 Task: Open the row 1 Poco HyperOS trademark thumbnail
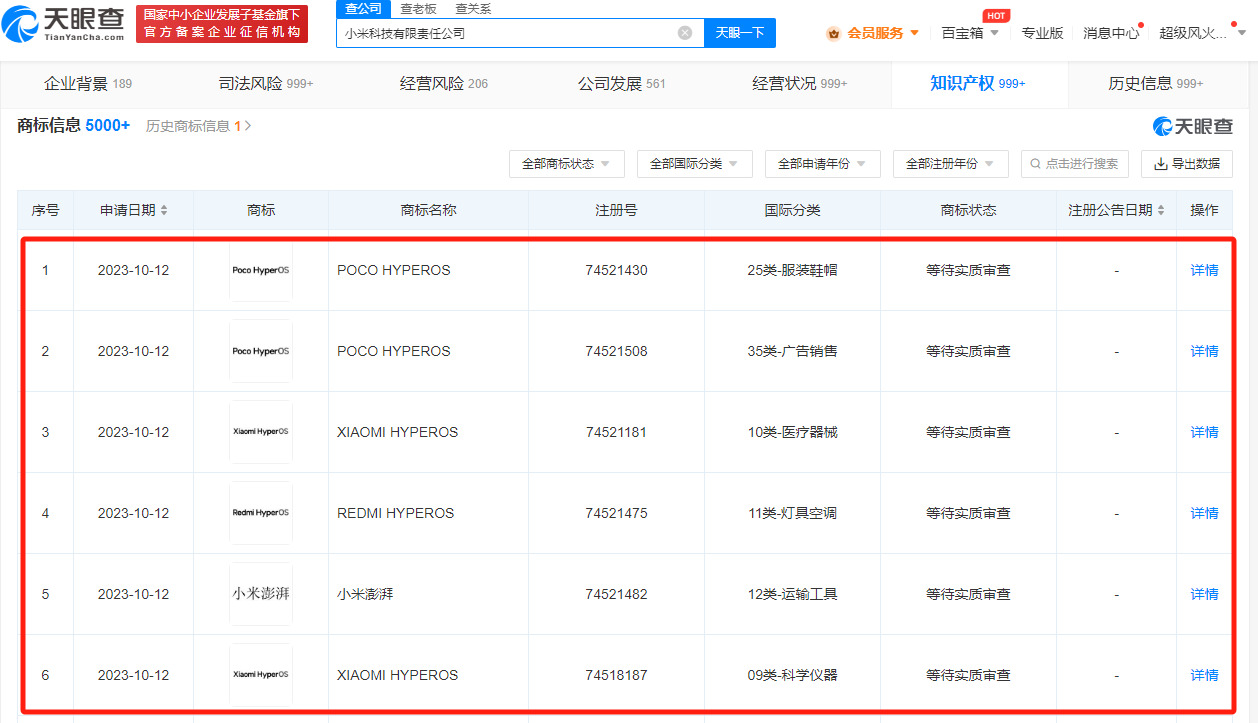point(261,270)
